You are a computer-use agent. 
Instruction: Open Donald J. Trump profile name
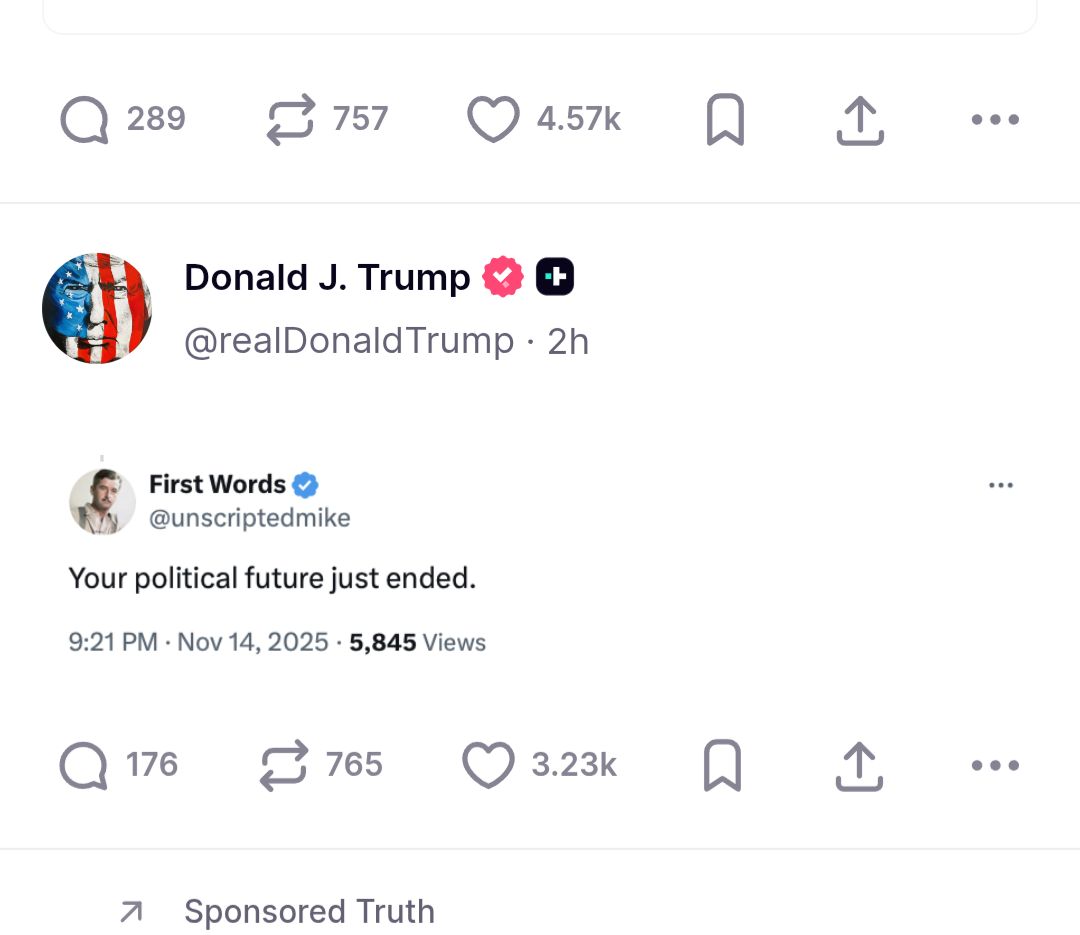(327, 277)
